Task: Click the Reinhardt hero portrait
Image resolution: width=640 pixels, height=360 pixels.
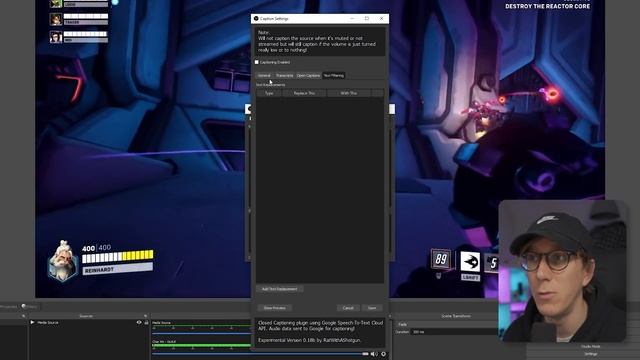Action: click(x=62, y=261)
